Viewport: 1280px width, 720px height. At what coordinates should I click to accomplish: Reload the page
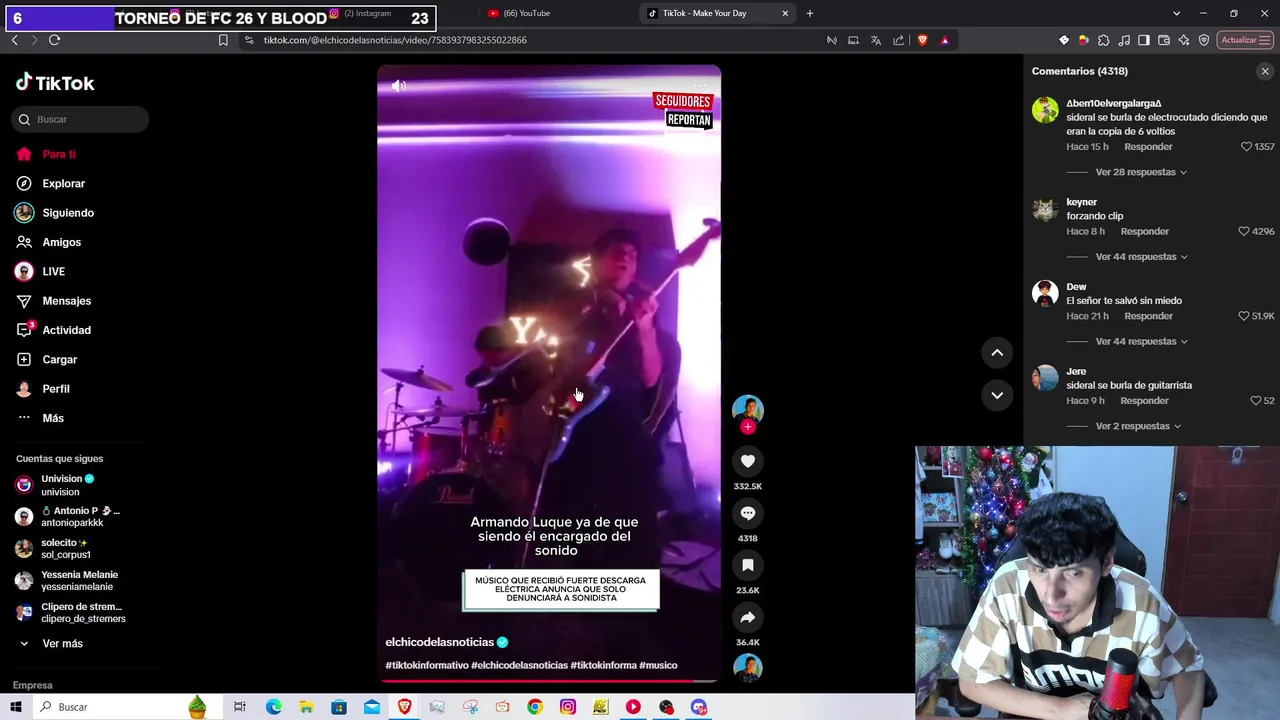54,40
